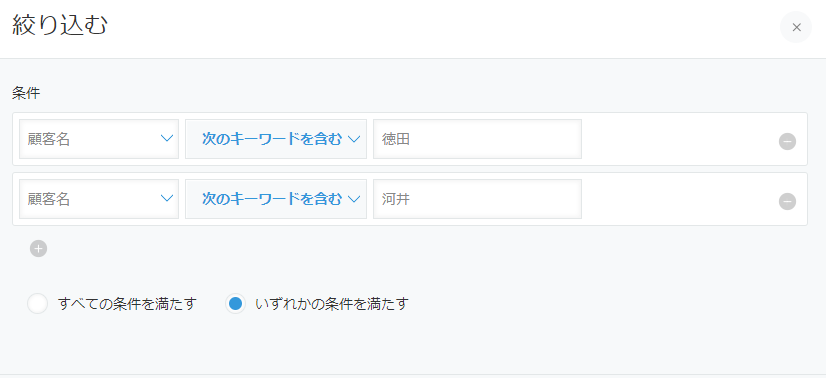Click the 条件 section label

[x=26, y=94]
